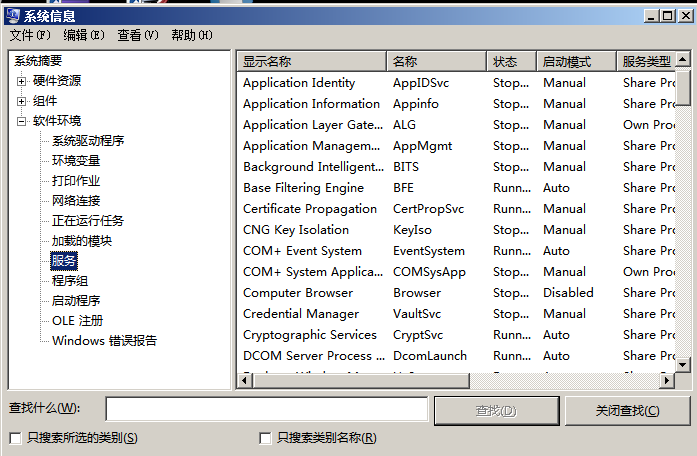
Task: Select 程序组 tree item
Action: coord(70,281)
